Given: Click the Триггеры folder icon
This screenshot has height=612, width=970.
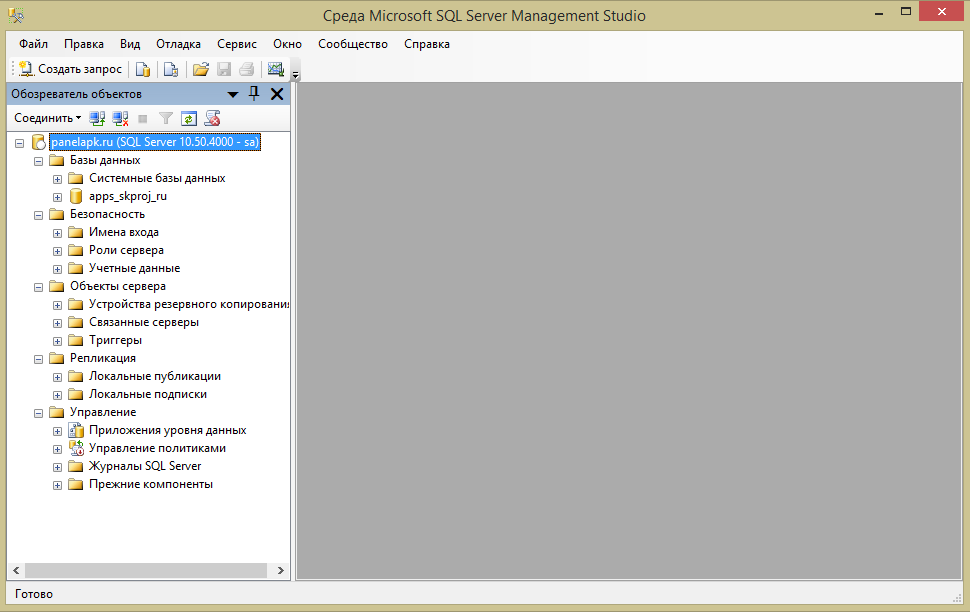Looking at the screenshot, I should [x=76, y=340].
